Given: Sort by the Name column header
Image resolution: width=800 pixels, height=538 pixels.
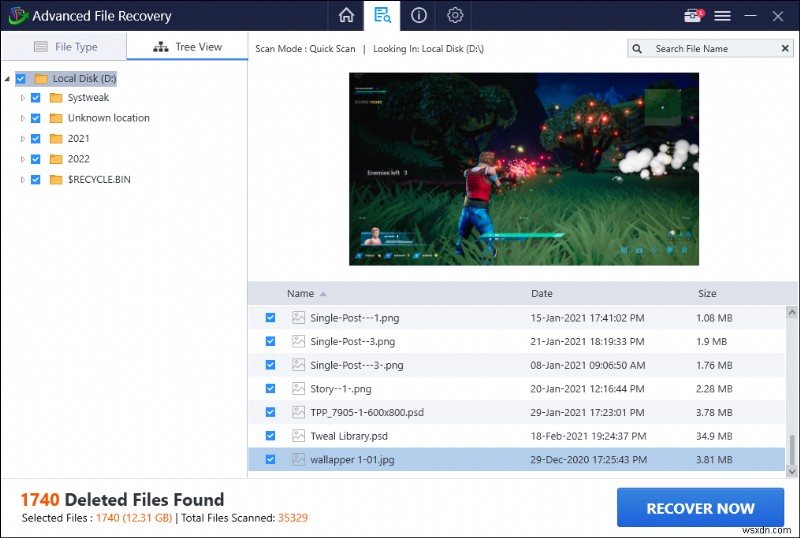Looking at the screenshot, I should (301, 294).
